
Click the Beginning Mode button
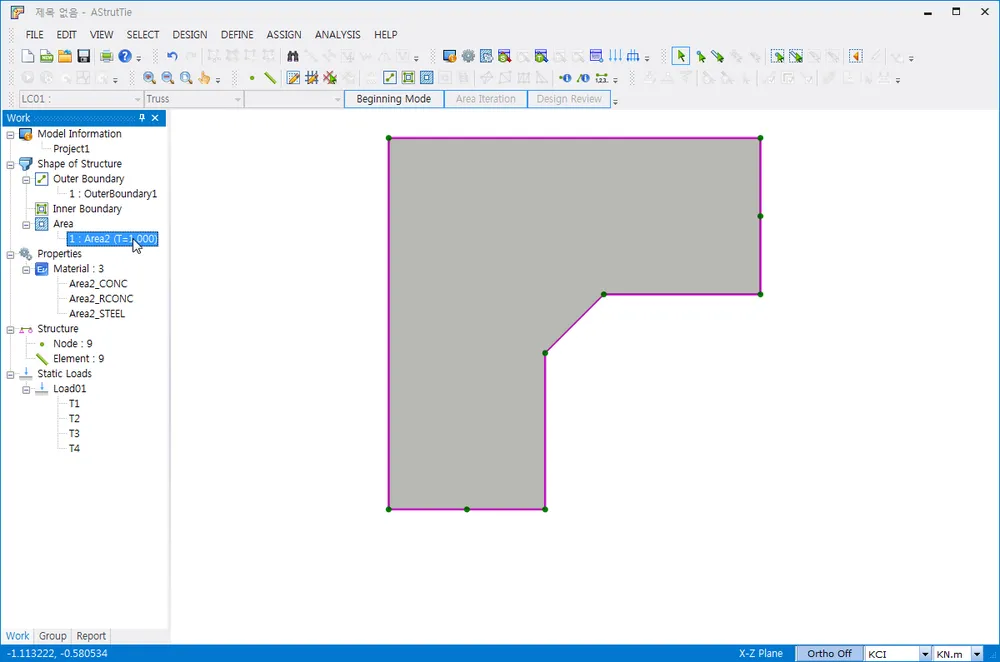393,99
